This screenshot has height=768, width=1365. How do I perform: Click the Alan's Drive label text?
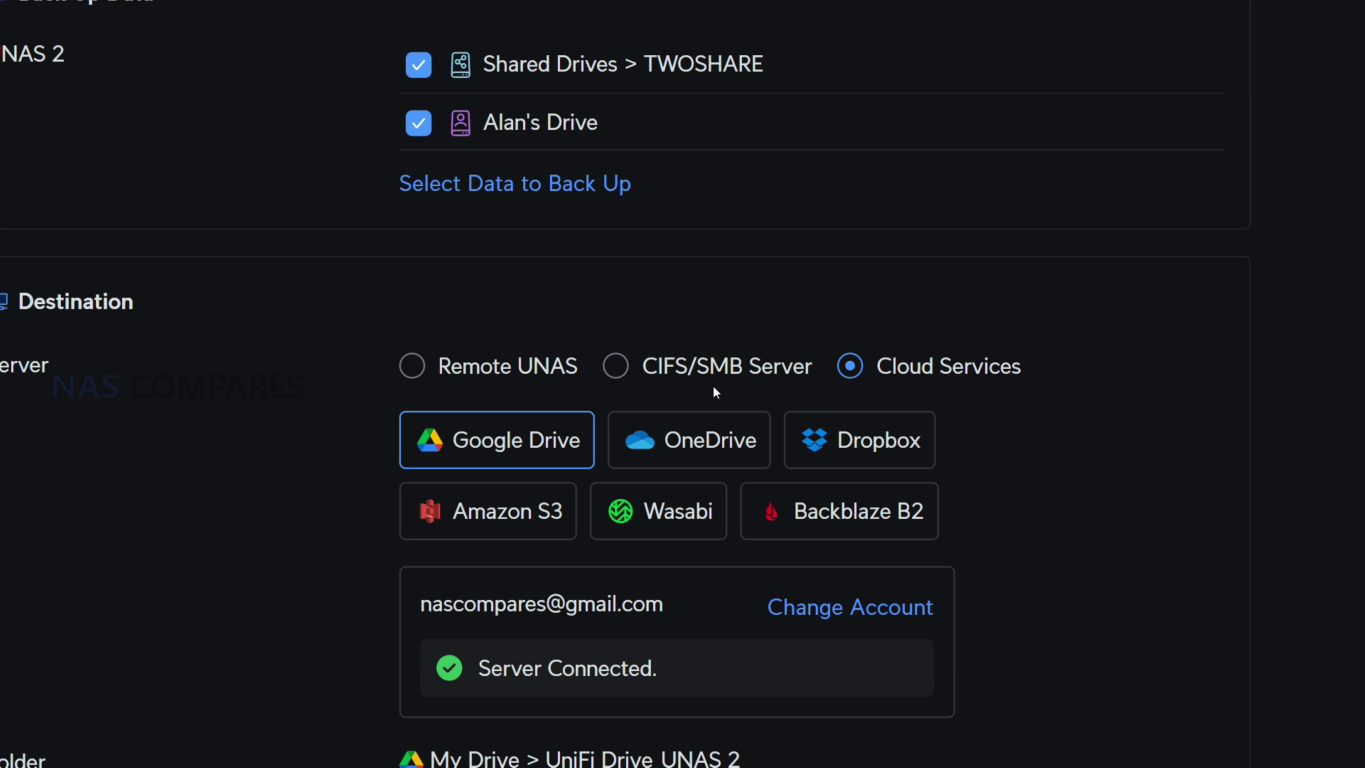pyautogui.click(x=540, y=122)
